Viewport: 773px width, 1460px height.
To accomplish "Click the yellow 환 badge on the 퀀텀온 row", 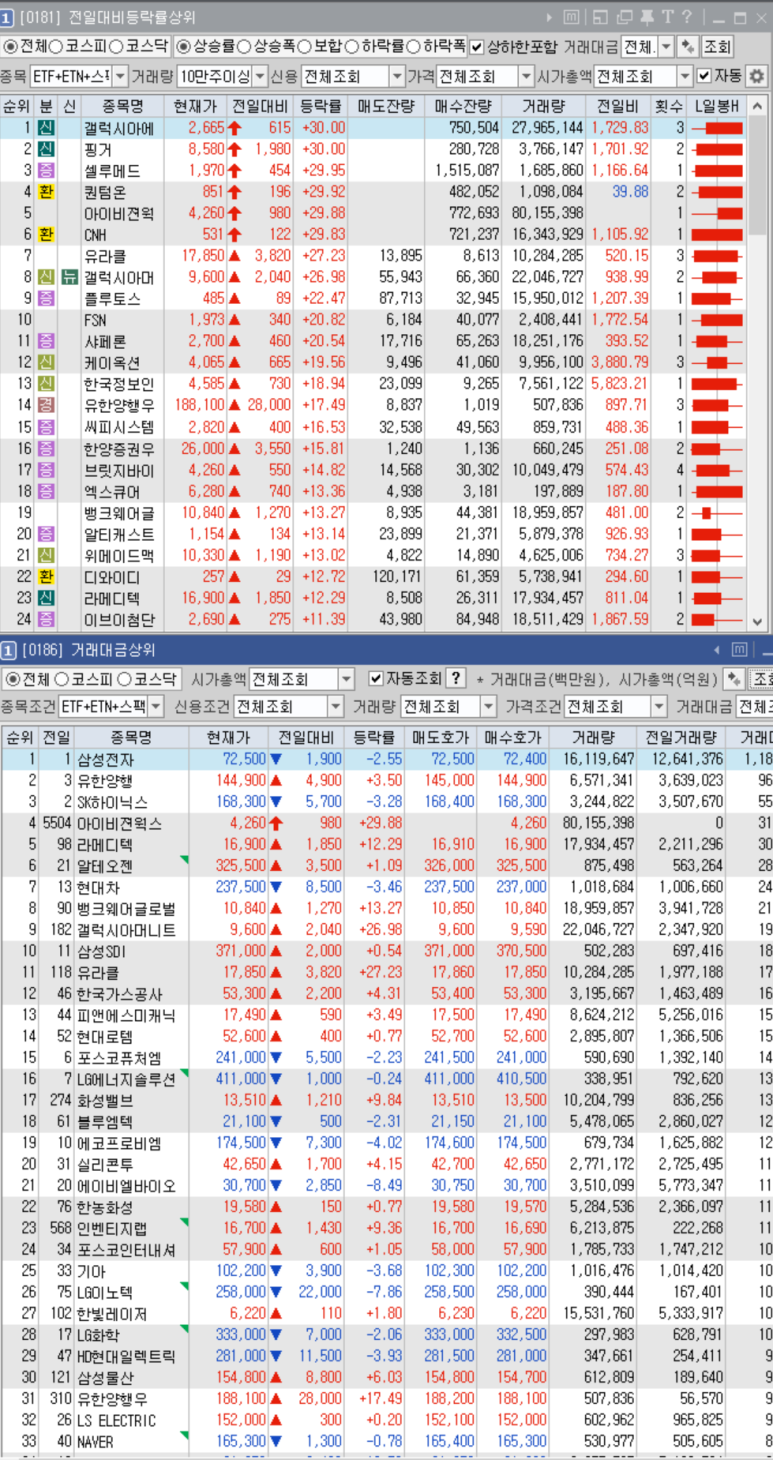I will [x=46, y=192].
